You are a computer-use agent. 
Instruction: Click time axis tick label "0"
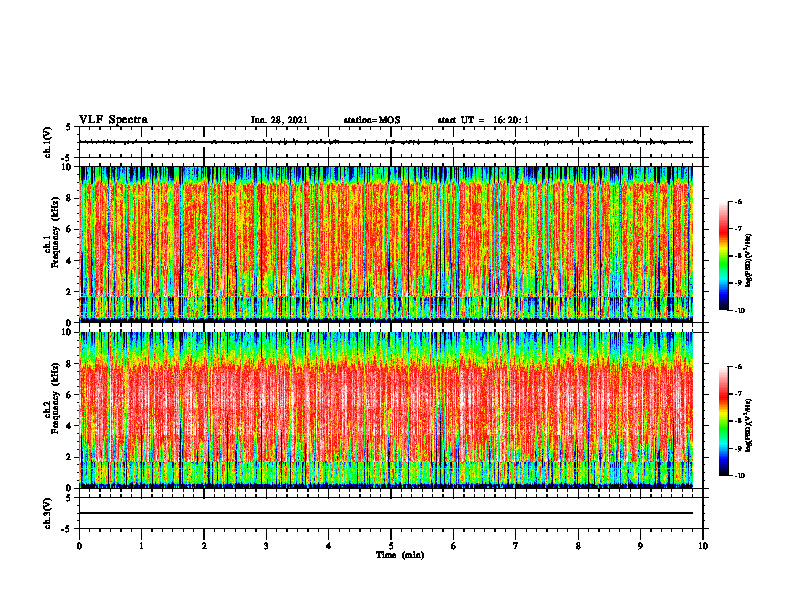[79, 546]
